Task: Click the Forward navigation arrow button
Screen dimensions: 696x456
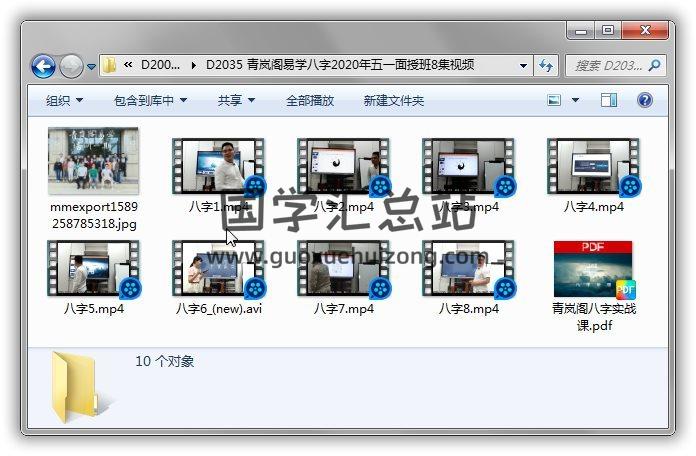Action: click(x=71, y=67)
